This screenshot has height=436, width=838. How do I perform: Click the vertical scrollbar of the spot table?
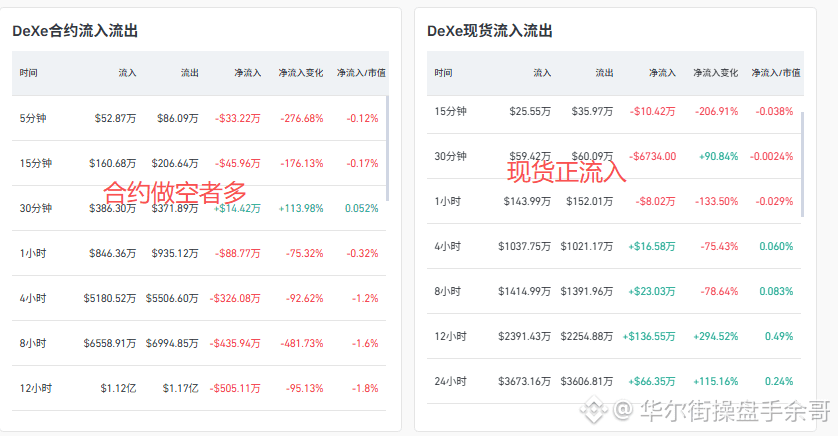(x=802, y=164)
